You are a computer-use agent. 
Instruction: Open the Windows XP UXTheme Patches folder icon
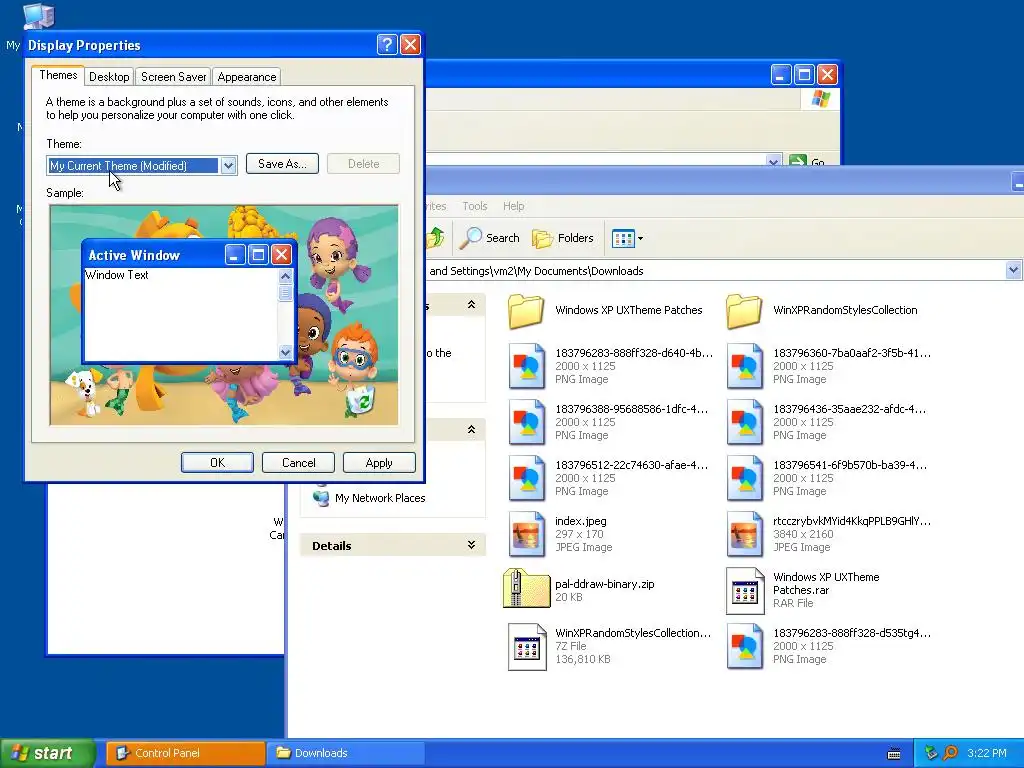pyautogui.click(x=526, y=311)
